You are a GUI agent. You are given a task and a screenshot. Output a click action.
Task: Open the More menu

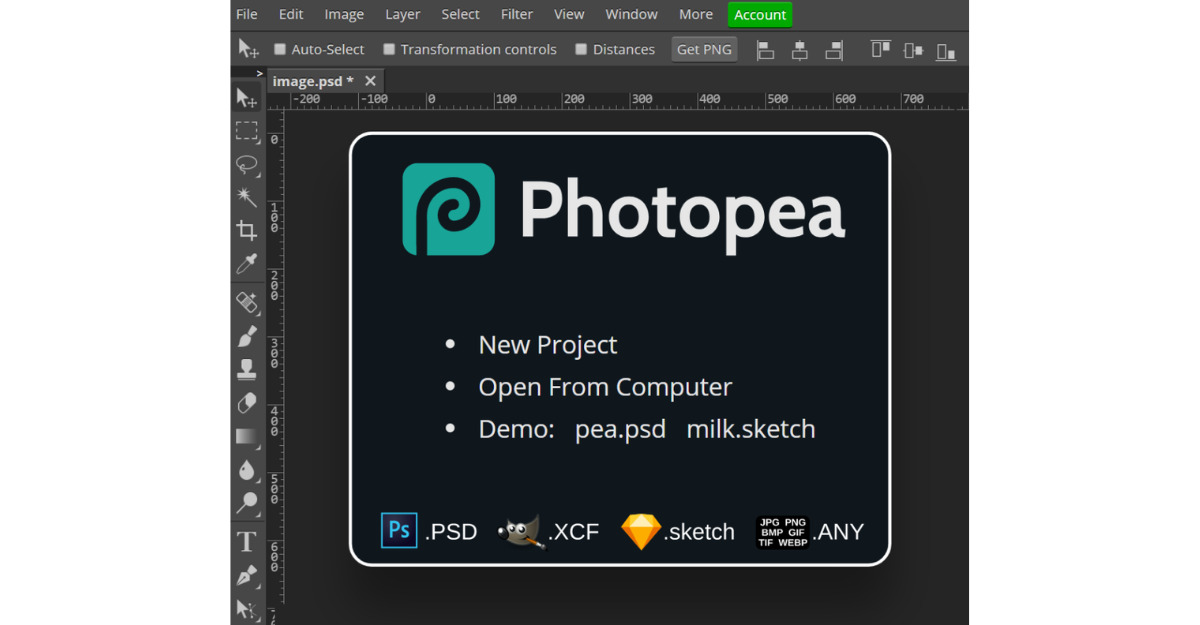click(x=696, y=14)
